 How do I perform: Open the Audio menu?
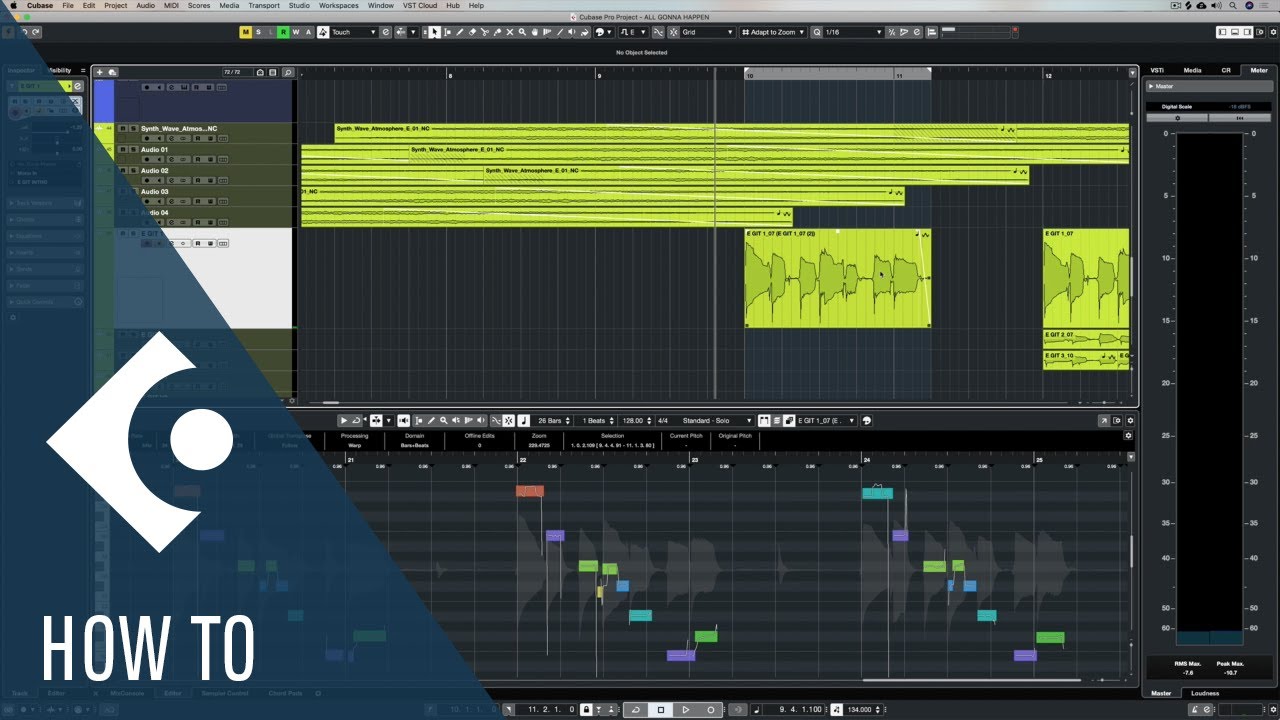pyautogui.click(x=145, y=5)
